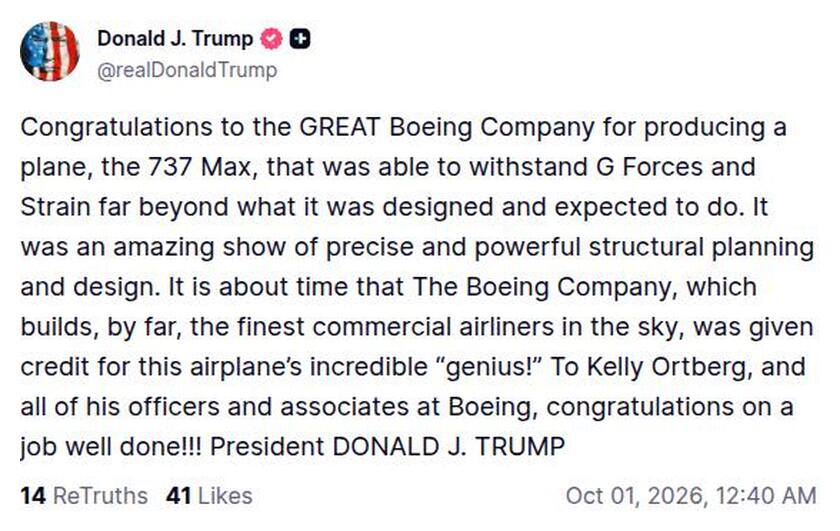Click the black plus badge beside name
The image size is (840, 531).
tap(300, 39)
